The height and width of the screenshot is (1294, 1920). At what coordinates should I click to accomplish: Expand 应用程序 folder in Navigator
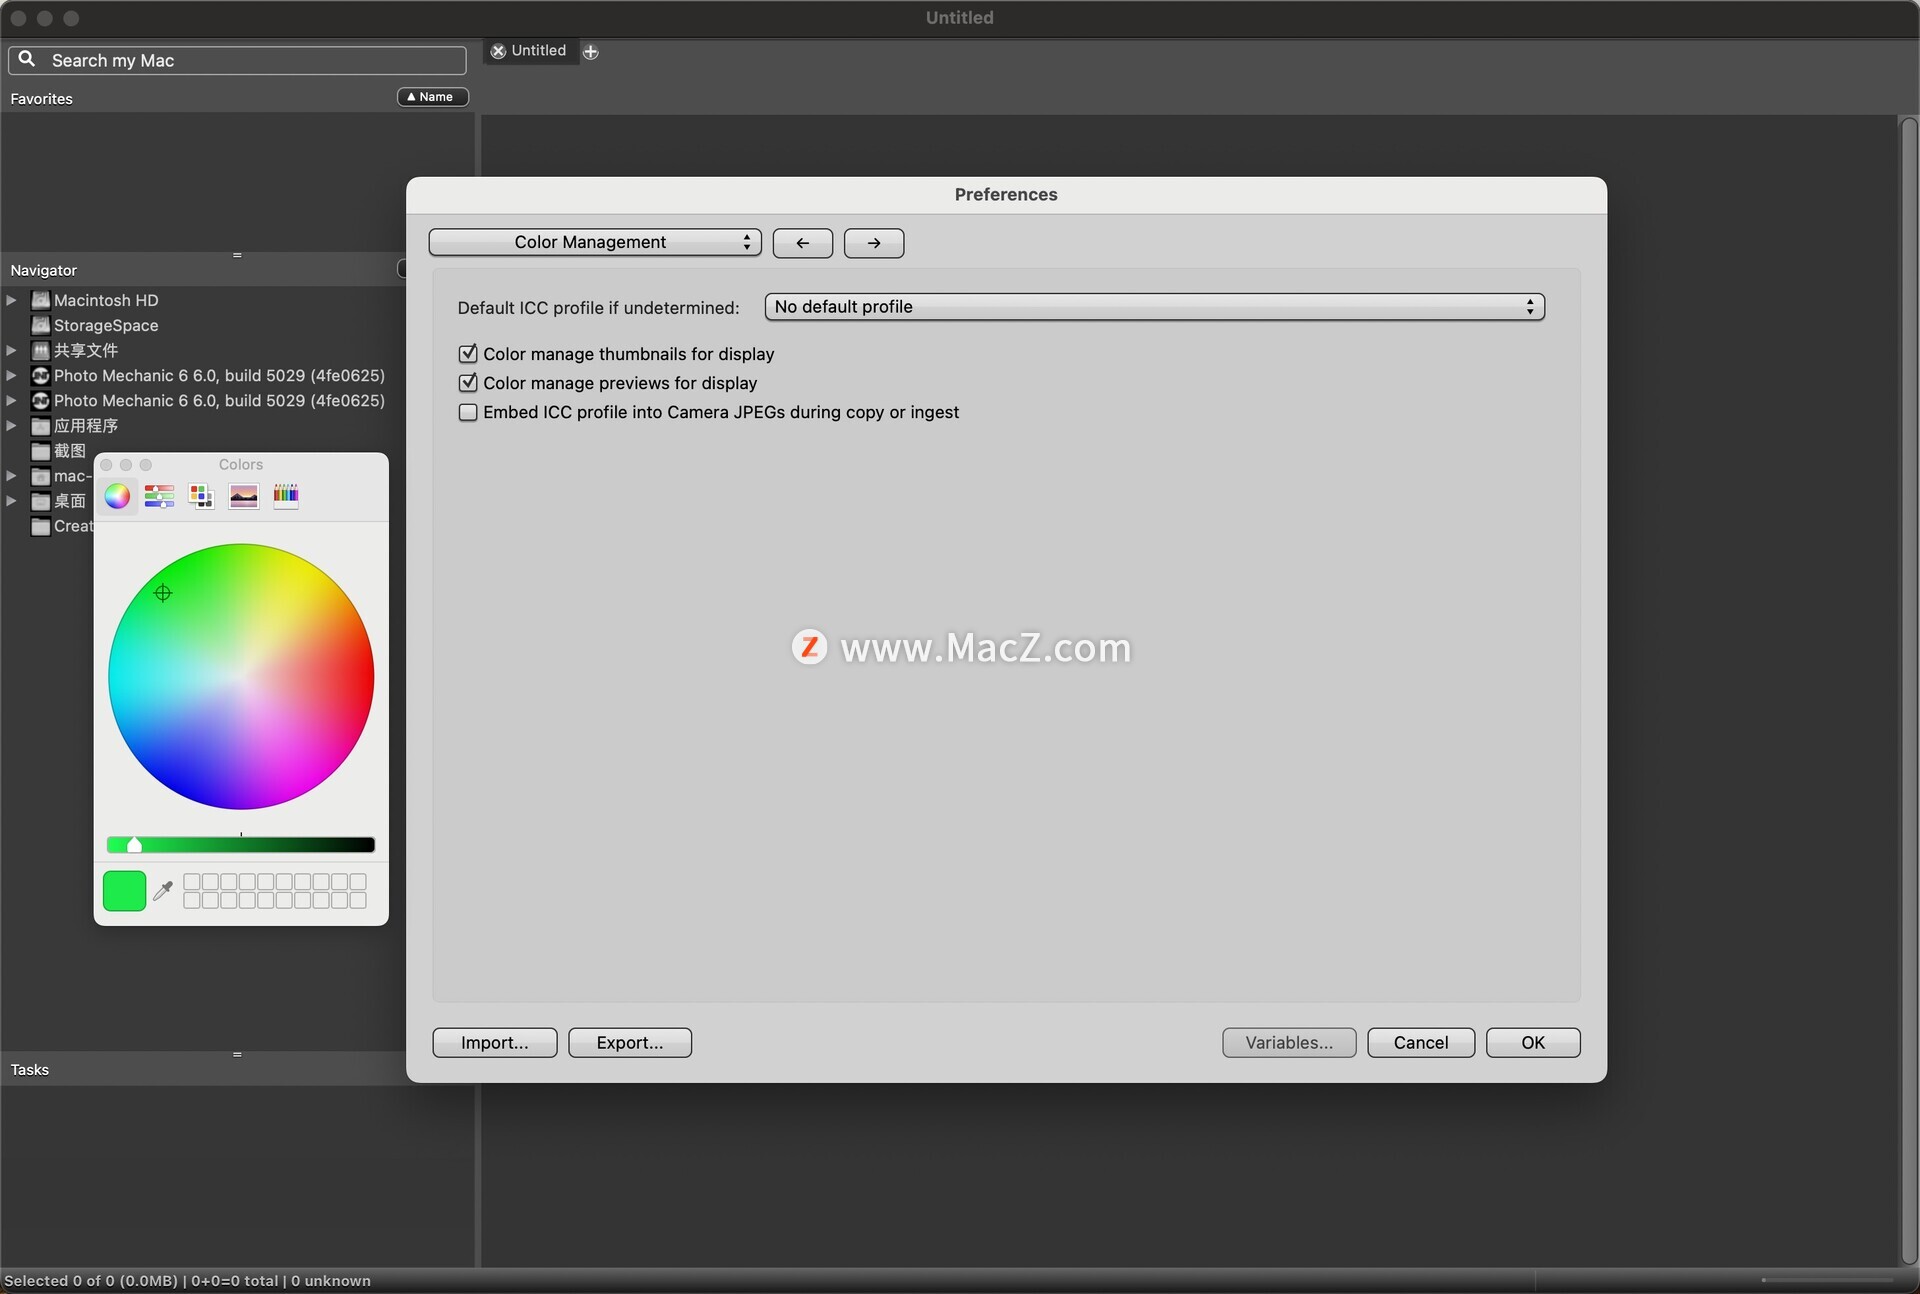12,426
